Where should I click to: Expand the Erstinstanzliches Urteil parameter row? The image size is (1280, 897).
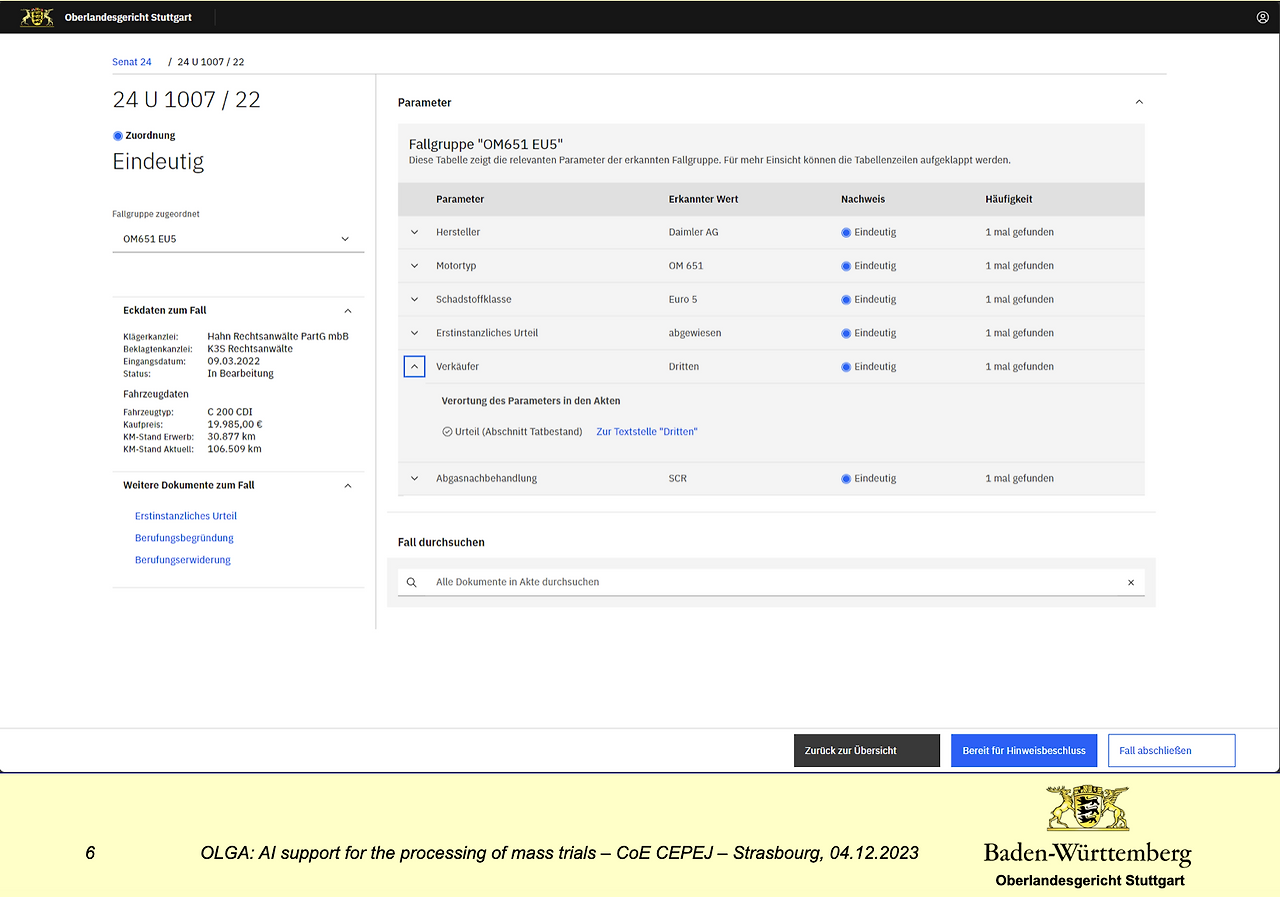[415, 333]
